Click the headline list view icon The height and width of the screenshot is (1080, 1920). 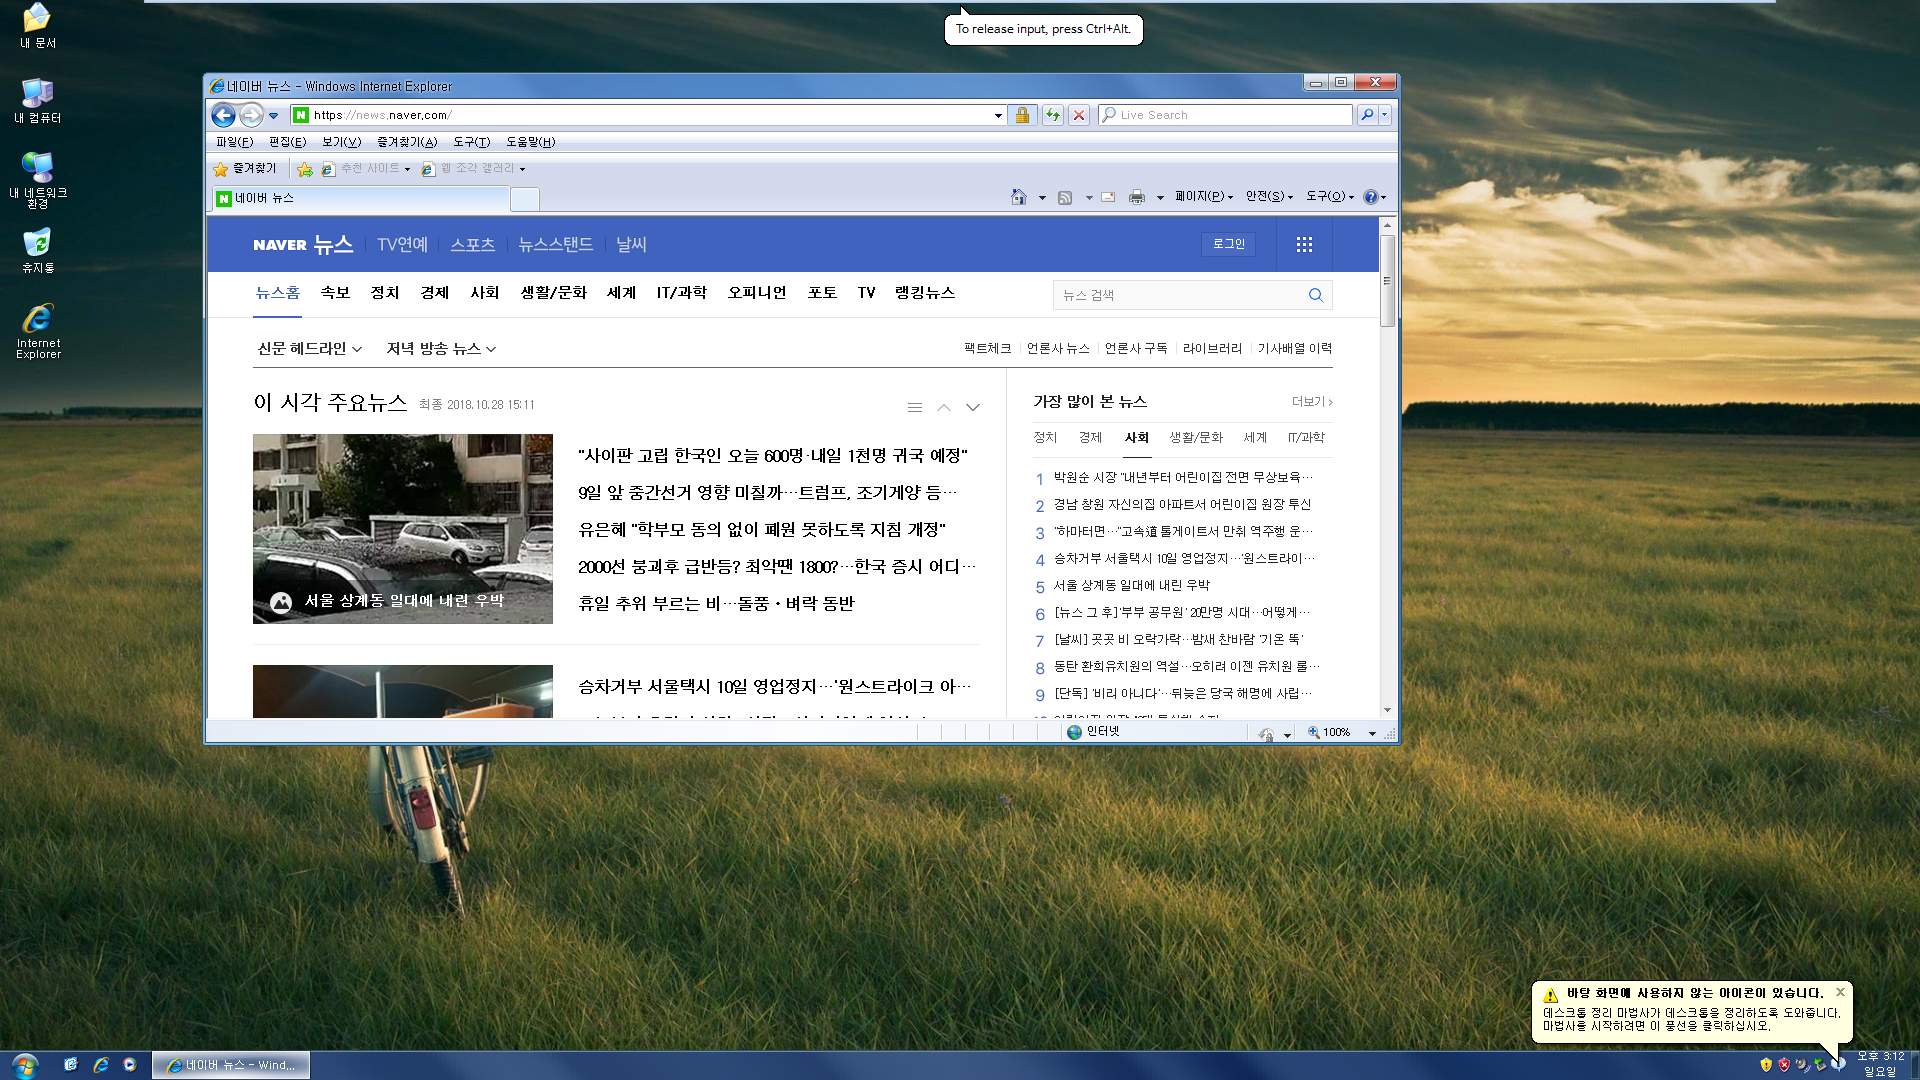pyautogui.click(x=914, y=407)
